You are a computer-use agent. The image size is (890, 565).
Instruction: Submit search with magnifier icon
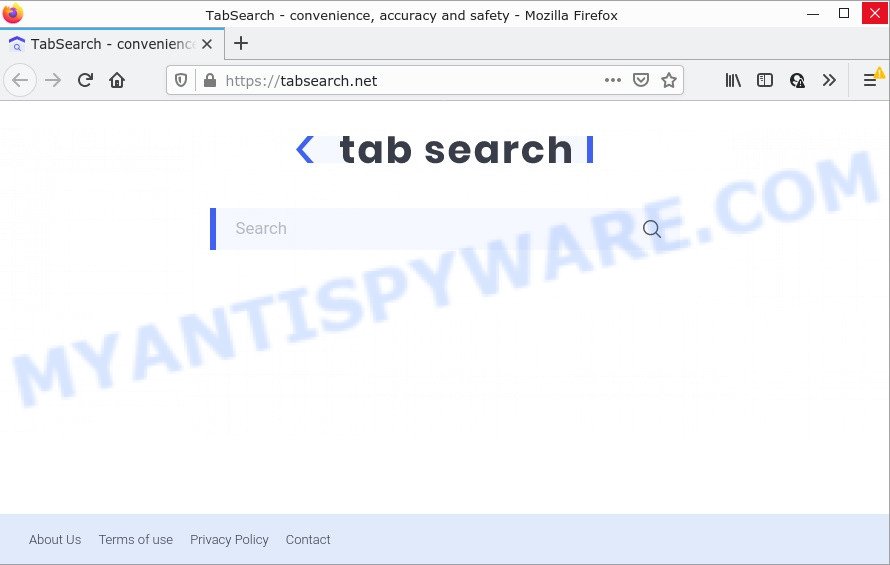pyautogui.click(x=652, y=229)
